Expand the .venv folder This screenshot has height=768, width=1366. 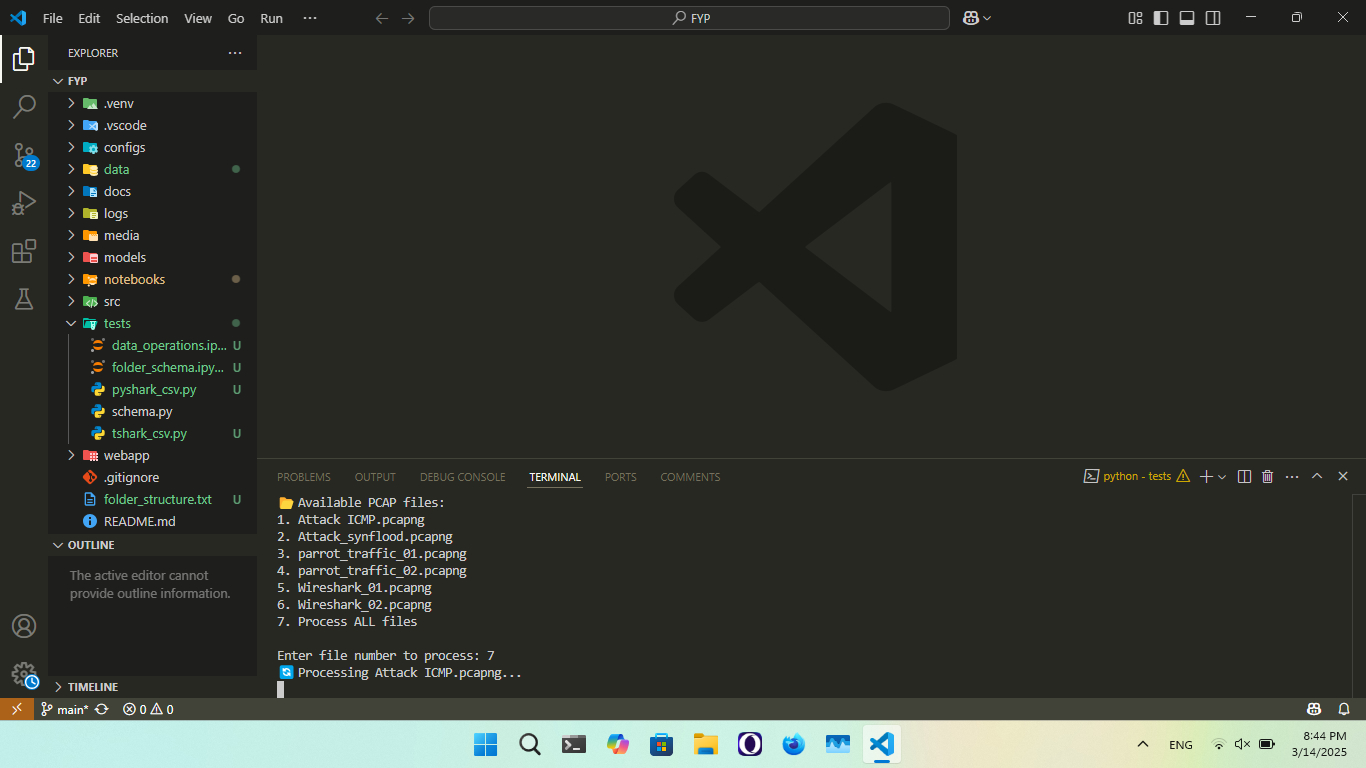click(72, 103)
